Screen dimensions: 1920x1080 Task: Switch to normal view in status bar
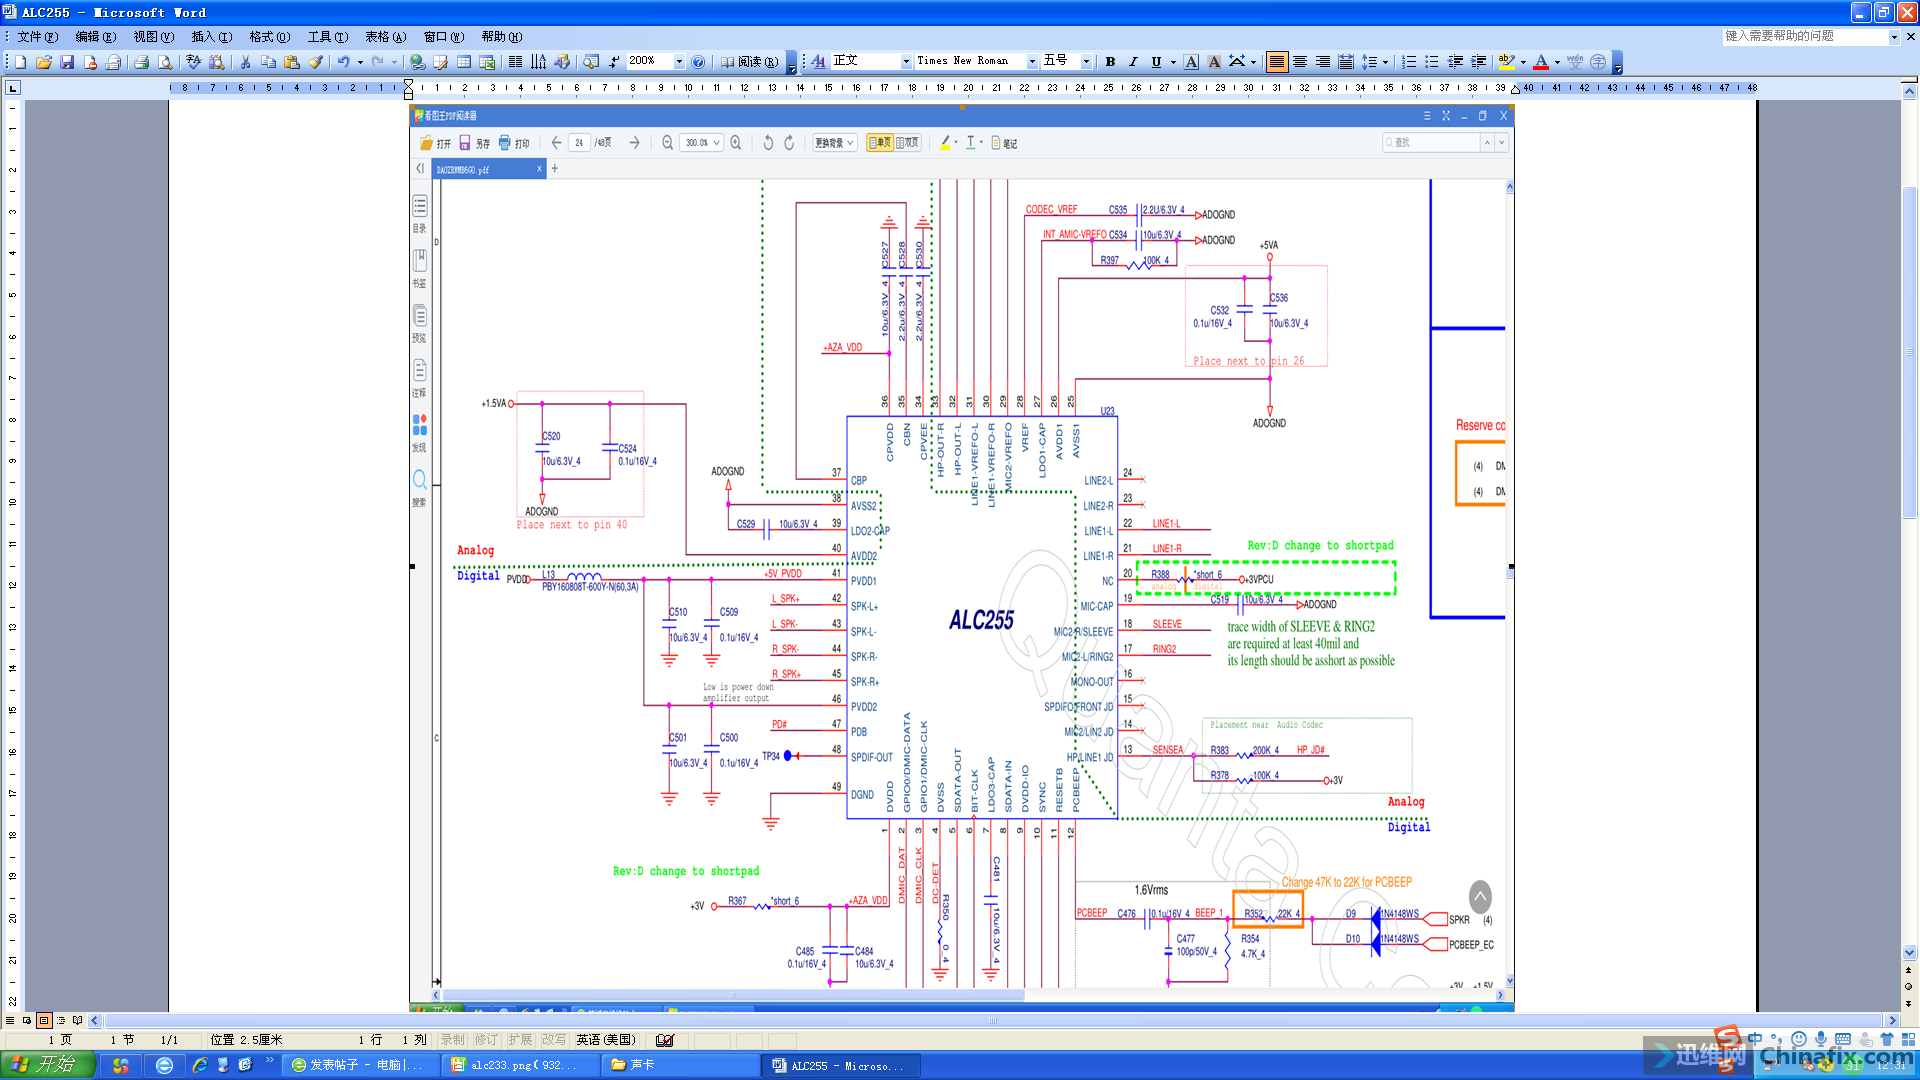pyautogui.click(x=10, y=1020)
